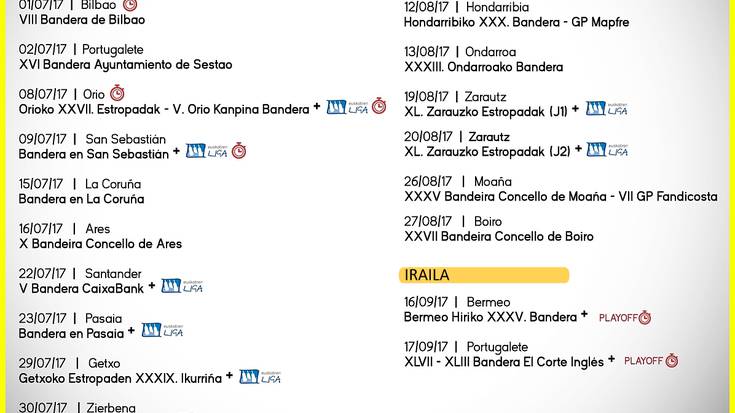Click the PLAYOFF stopwatch badge on Bermeo line
Screen dimensions: 735x413
(625, 317)
